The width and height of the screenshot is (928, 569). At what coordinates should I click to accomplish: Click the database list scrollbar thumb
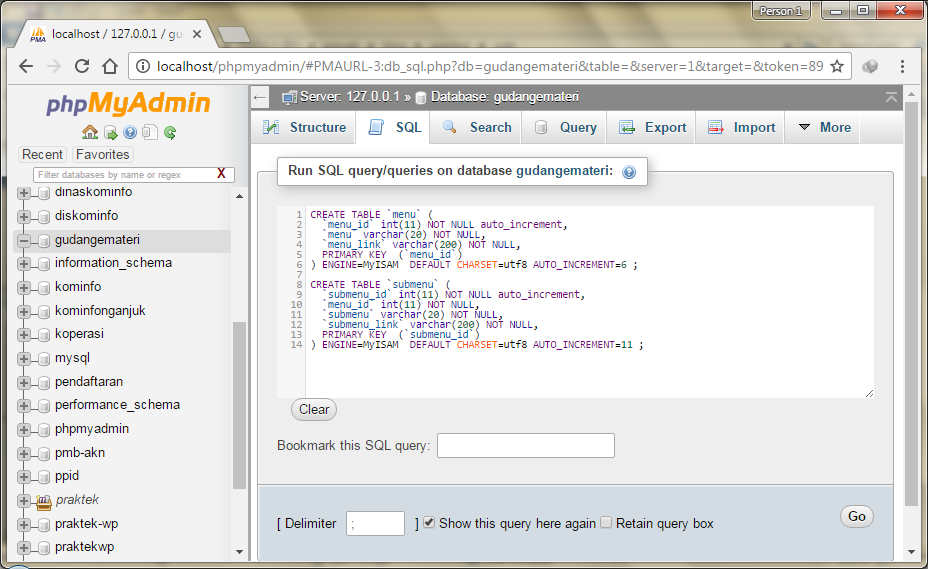239,405
